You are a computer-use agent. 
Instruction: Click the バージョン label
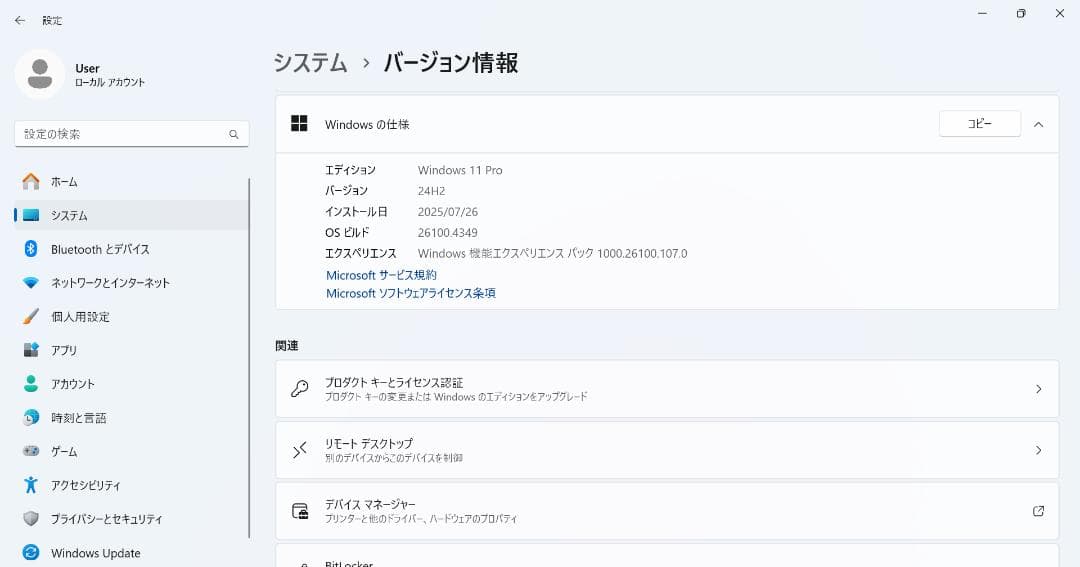pyautogui.click(x=346, y=191)
